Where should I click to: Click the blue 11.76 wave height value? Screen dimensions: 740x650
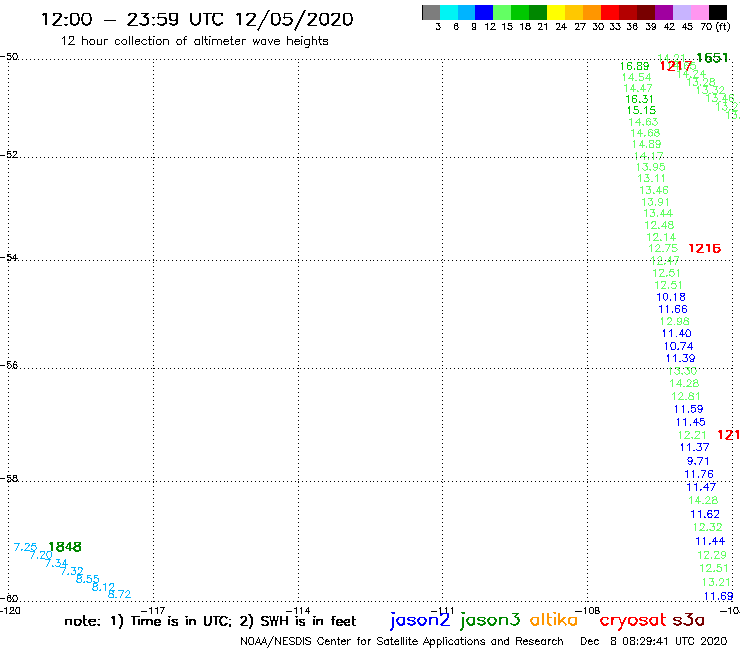pyautogui.click(x=699, y=474)
